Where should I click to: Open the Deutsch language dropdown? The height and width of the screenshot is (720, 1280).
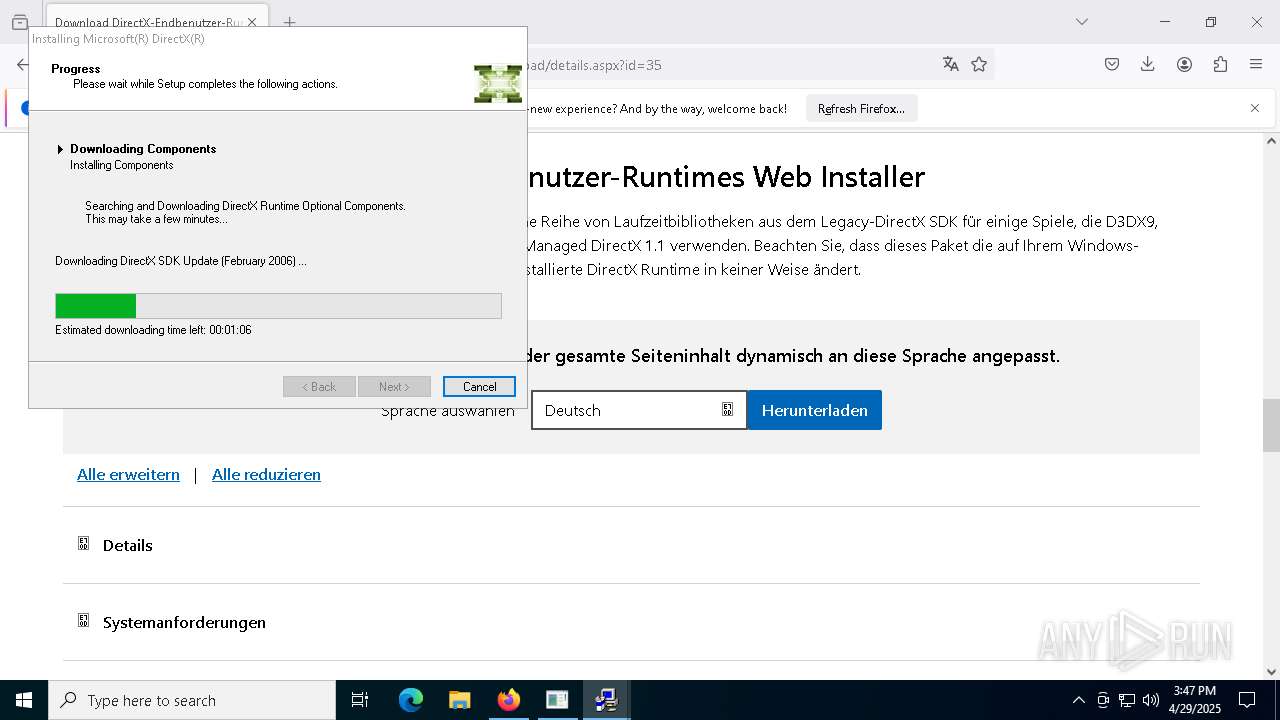click(x=639, y=410)
